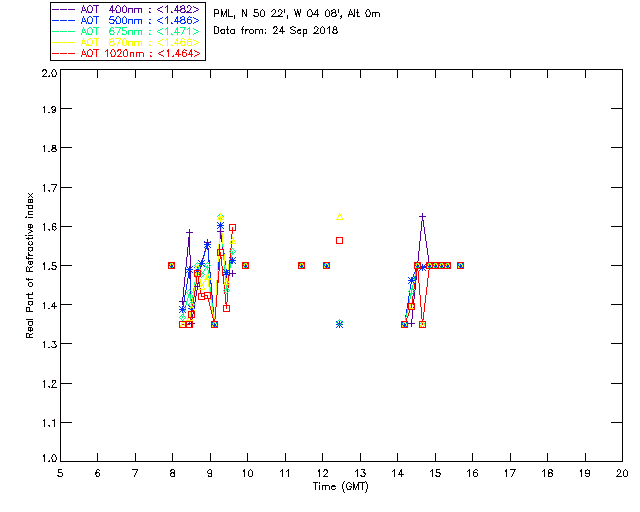Click the x-axis tick label 16
The width and height of the screenshot is (640, 512).
[472, 473]
